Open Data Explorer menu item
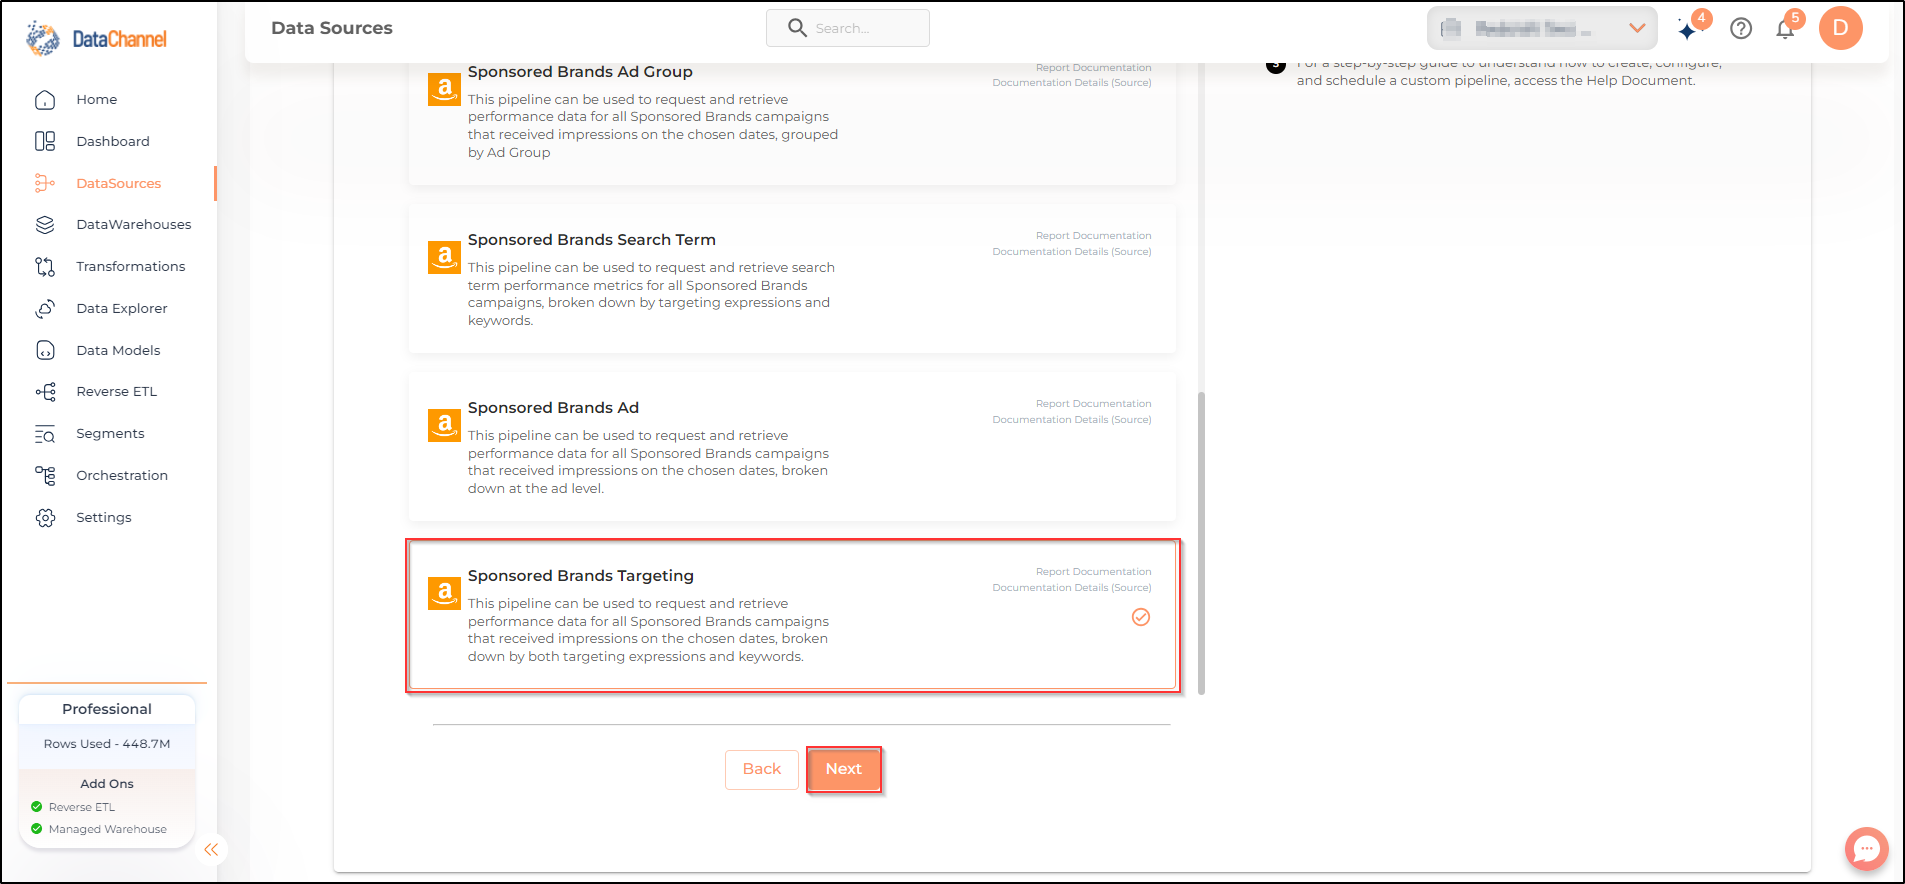The width and height of the screenshot is (1905, 884). [x=122, y=309]
